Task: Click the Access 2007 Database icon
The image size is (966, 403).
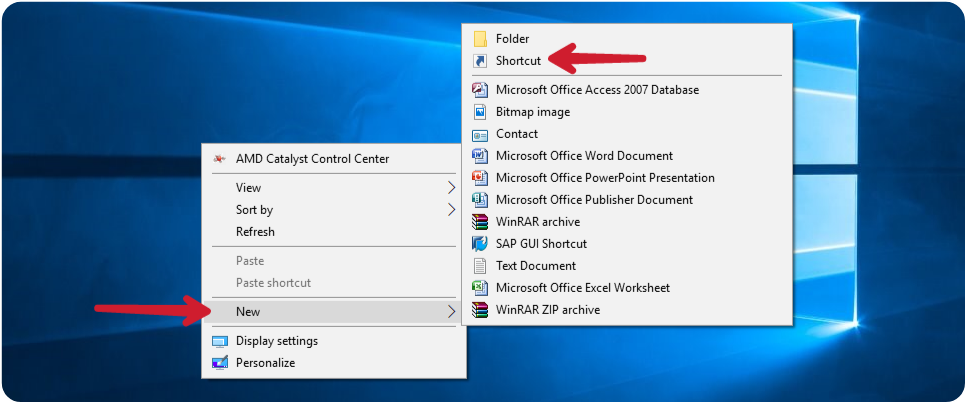Action: tap(480, 90)
